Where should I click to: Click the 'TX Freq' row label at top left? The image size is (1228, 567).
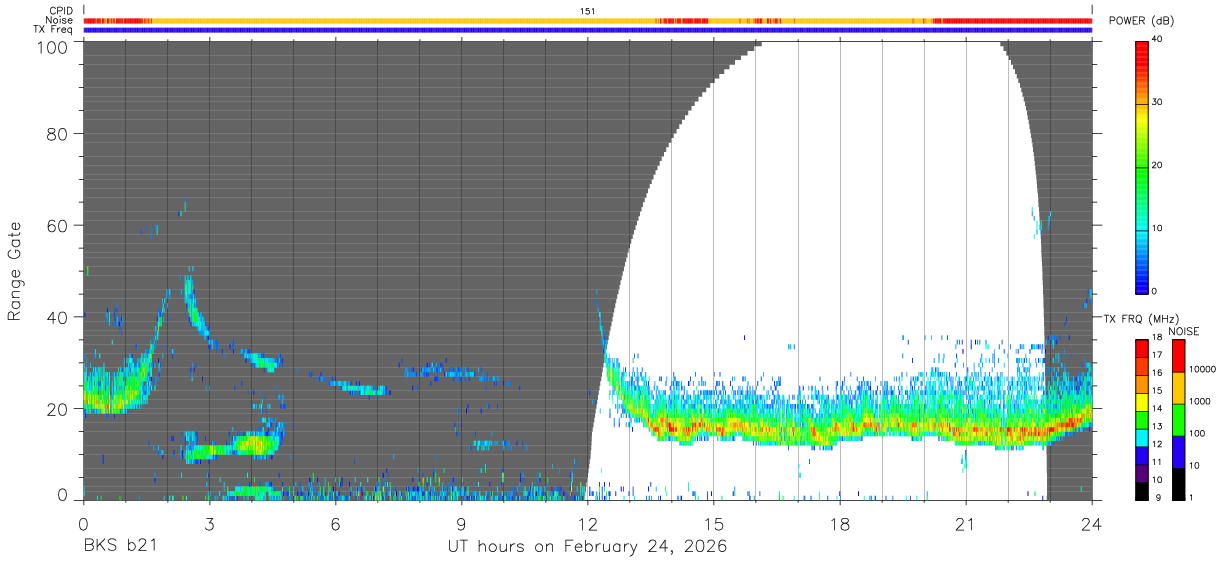[53, 30]
